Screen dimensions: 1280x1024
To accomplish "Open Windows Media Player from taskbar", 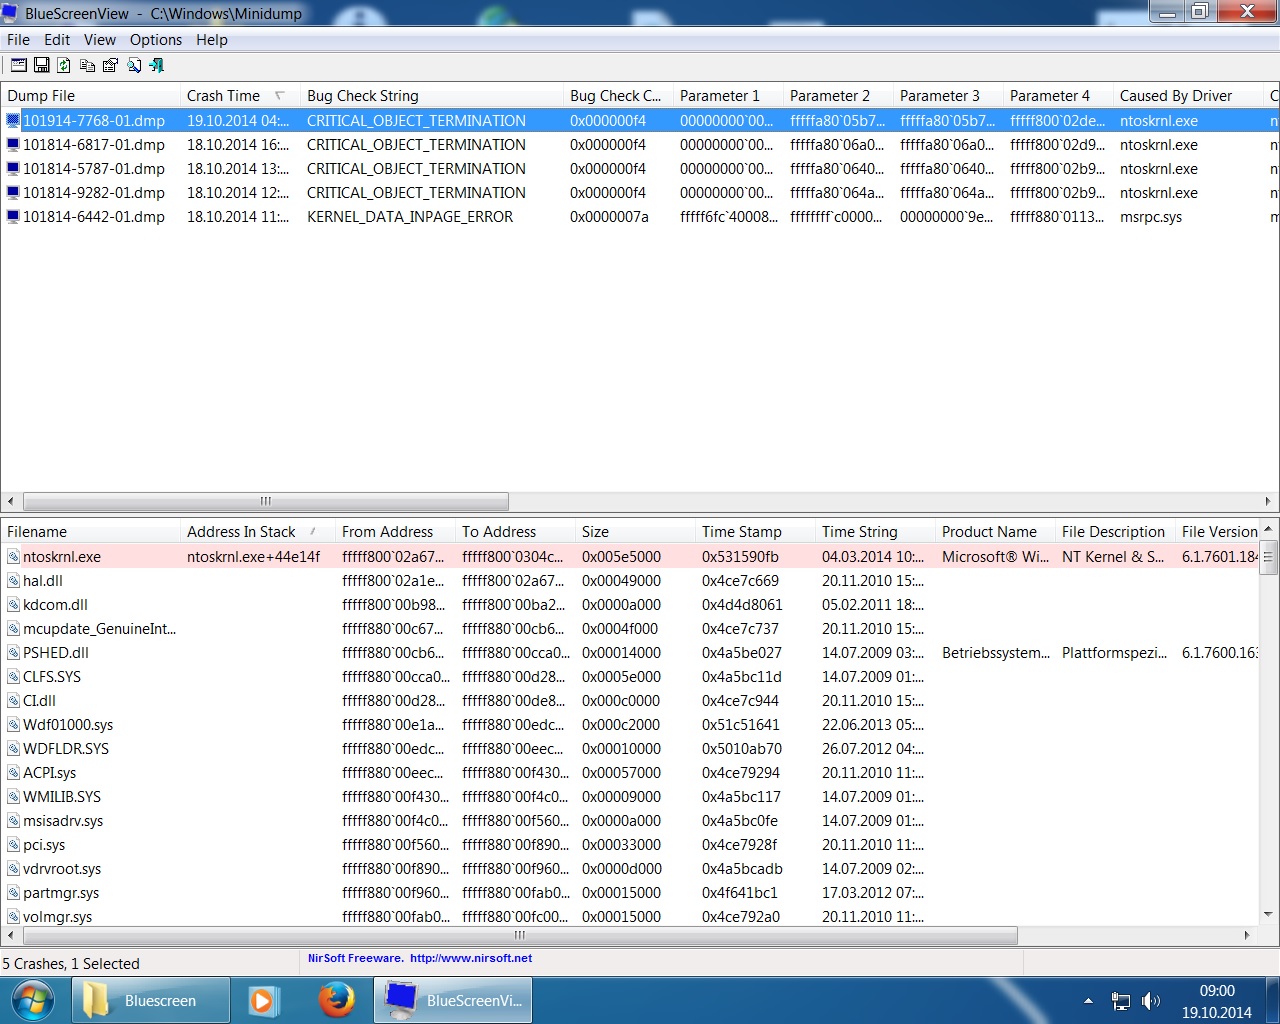I will [263, 1000].
